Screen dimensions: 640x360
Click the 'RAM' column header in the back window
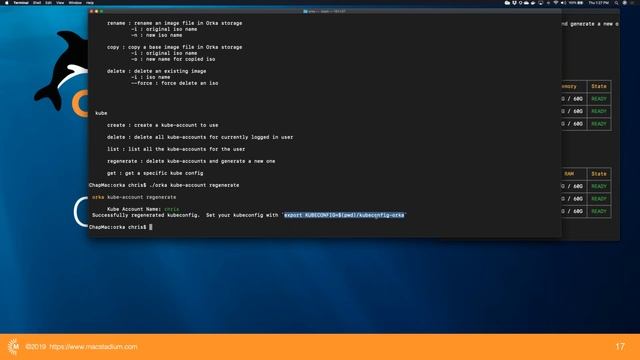(569, 174)
